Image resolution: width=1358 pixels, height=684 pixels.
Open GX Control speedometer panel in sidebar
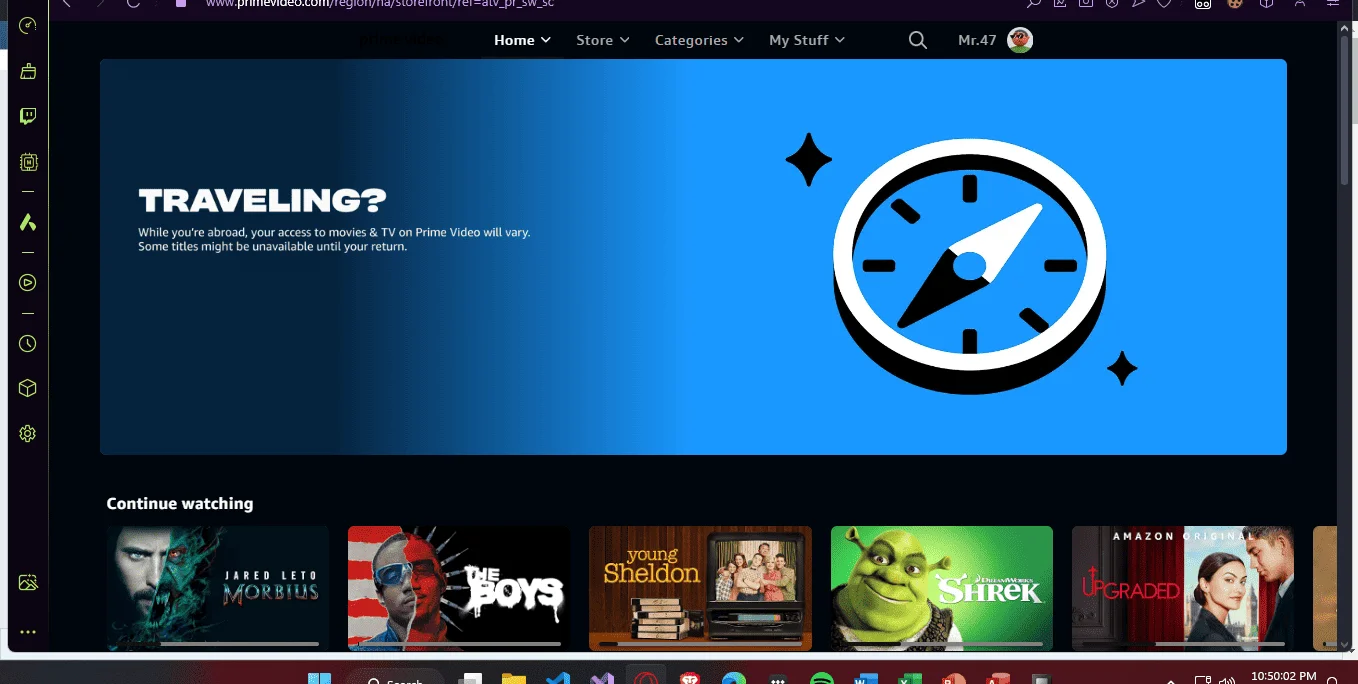point(28,25)
